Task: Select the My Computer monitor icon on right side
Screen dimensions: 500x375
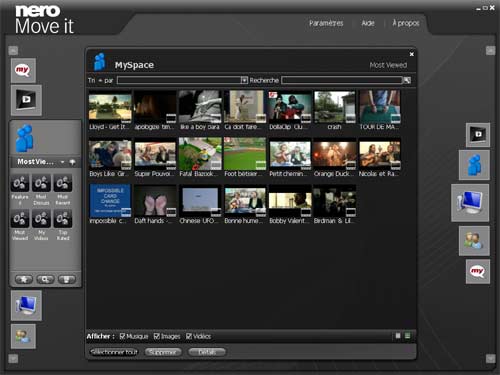Action: tap(470, 203)
